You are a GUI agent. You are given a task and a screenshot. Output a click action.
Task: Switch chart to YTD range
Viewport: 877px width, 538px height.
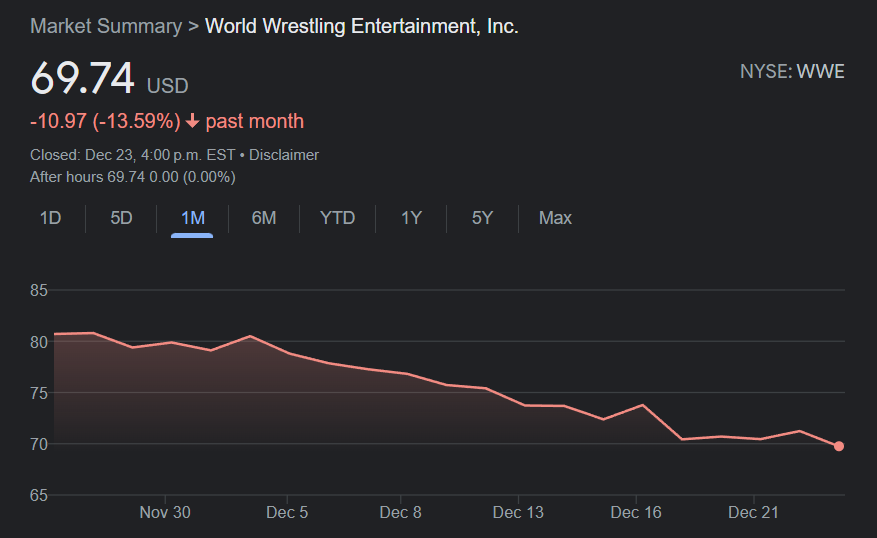point(337,218)
